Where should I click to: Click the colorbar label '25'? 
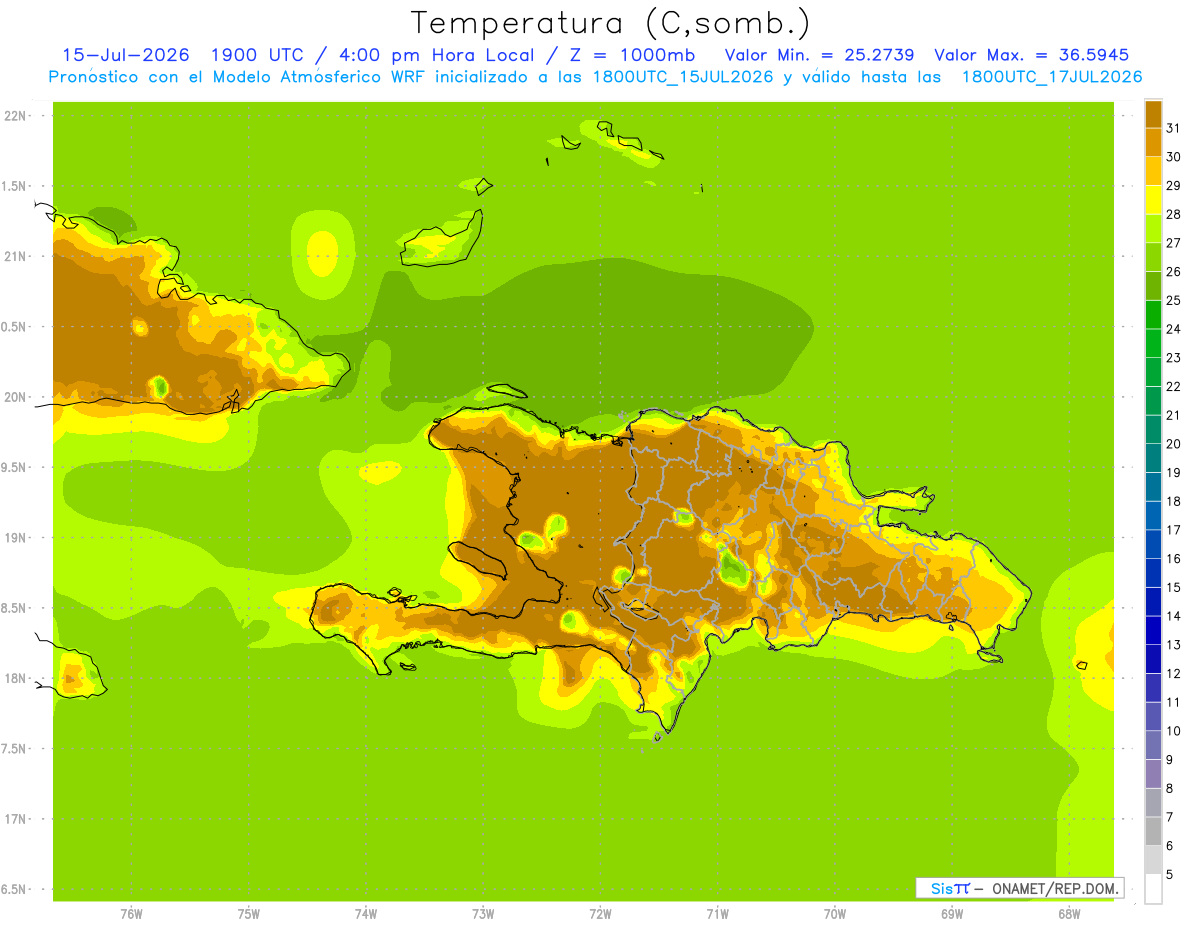1174,300
